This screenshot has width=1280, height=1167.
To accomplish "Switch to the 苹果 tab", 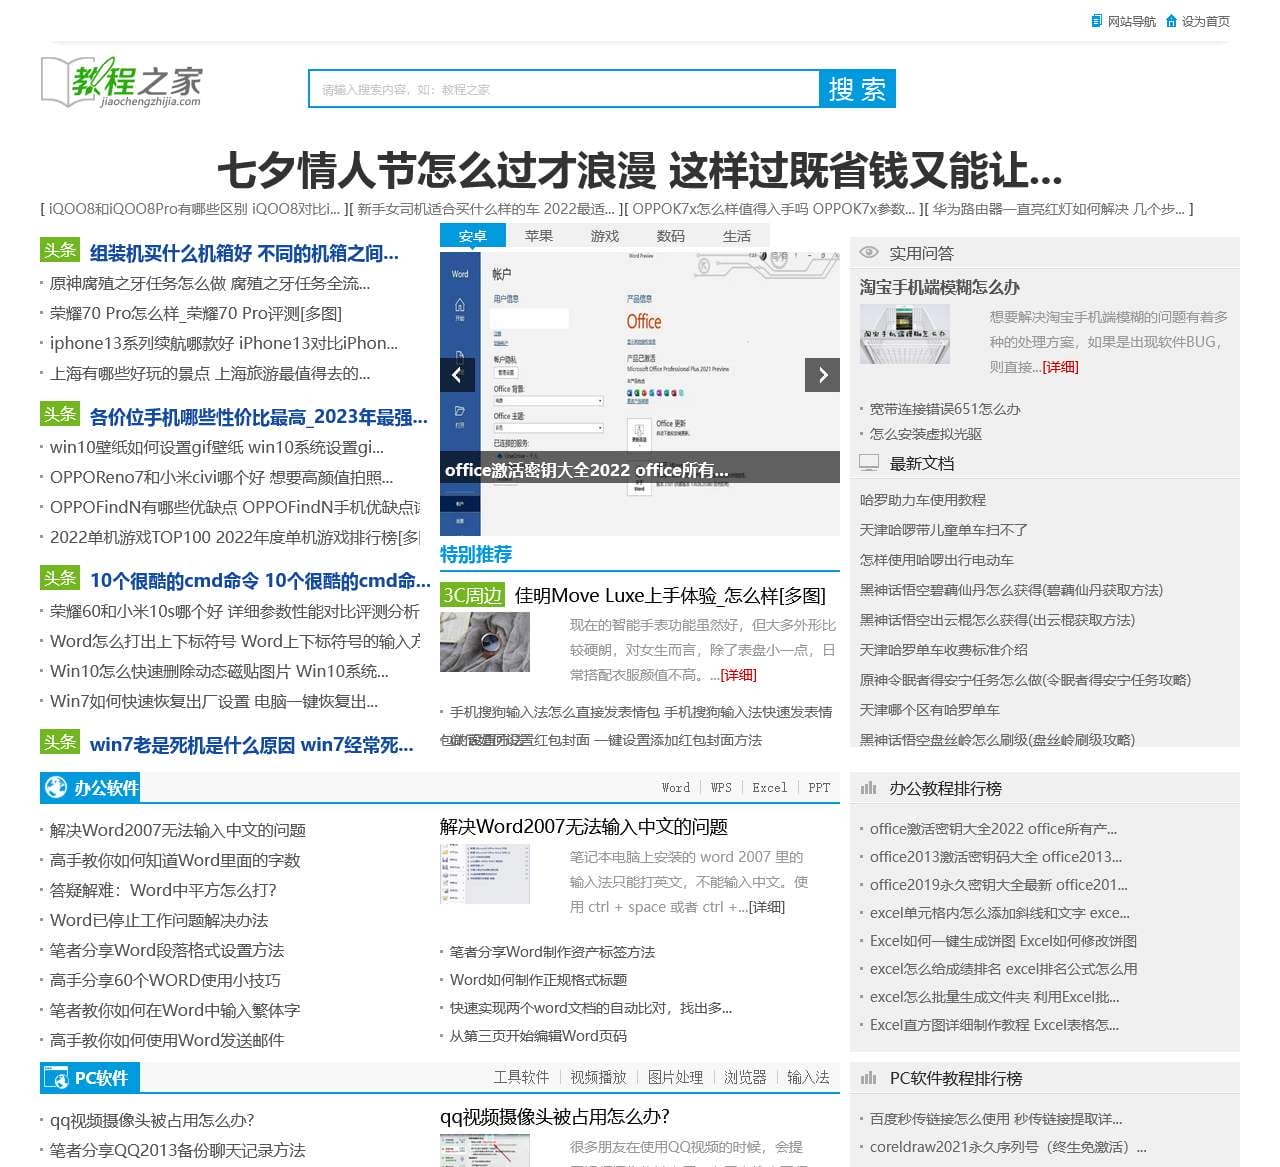I will [x=539, y=236].
